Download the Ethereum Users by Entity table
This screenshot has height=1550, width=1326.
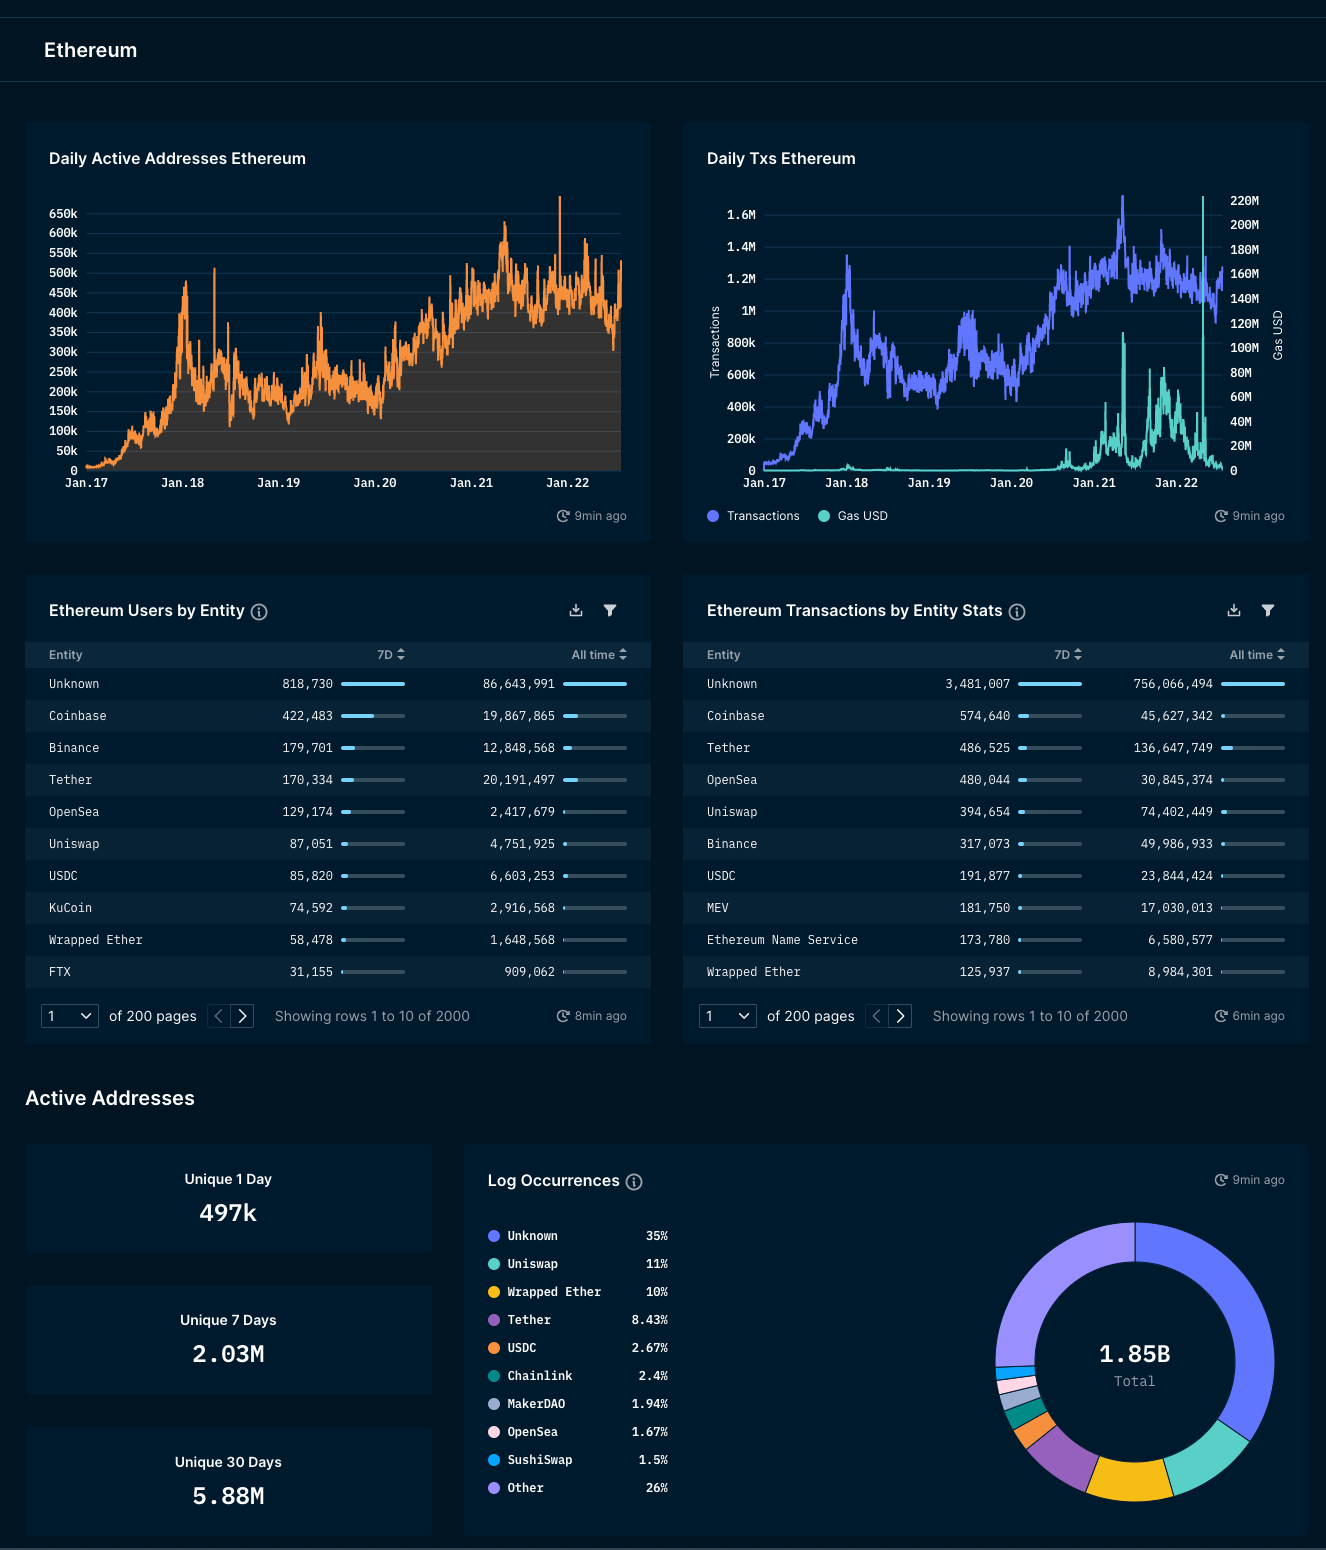pyautogui.click(x=576, y=610)
